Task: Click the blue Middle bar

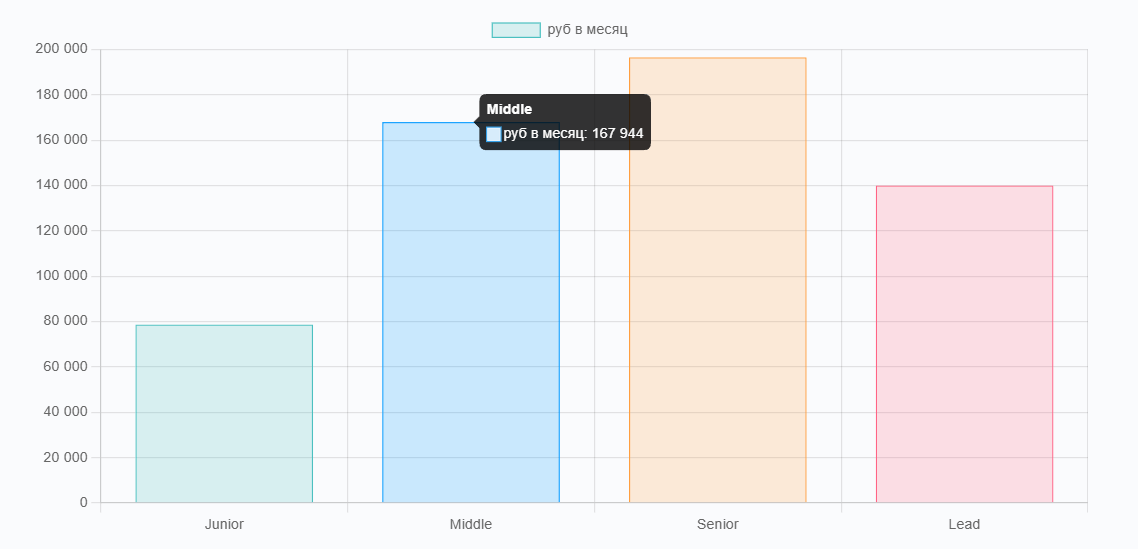Action: 471,312
